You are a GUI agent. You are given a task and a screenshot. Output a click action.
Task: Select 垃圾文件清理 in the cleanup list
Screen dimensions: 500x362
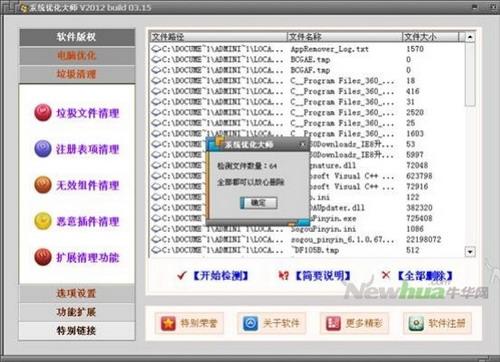[x=87, y=113]
